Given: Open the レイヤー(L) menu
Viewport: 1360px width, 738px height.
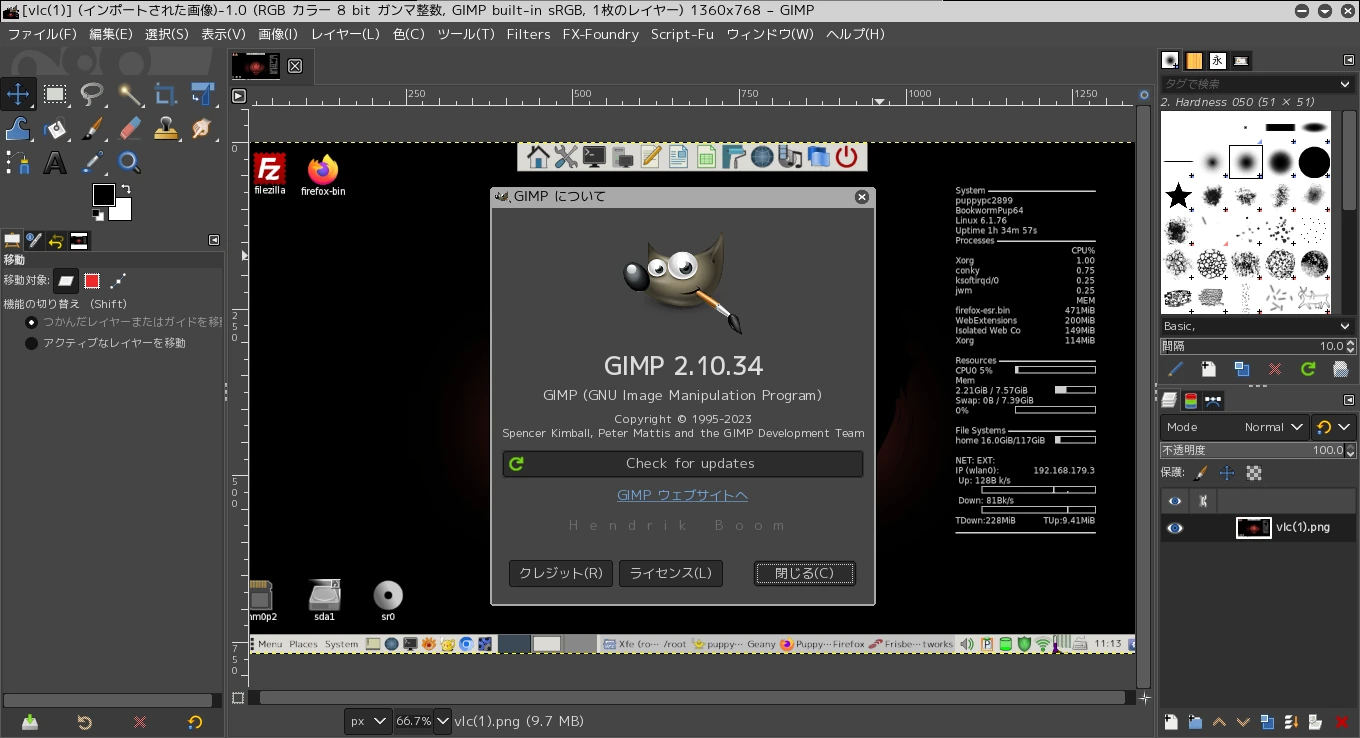Looking at the screenshot, I should click(345, 34).
